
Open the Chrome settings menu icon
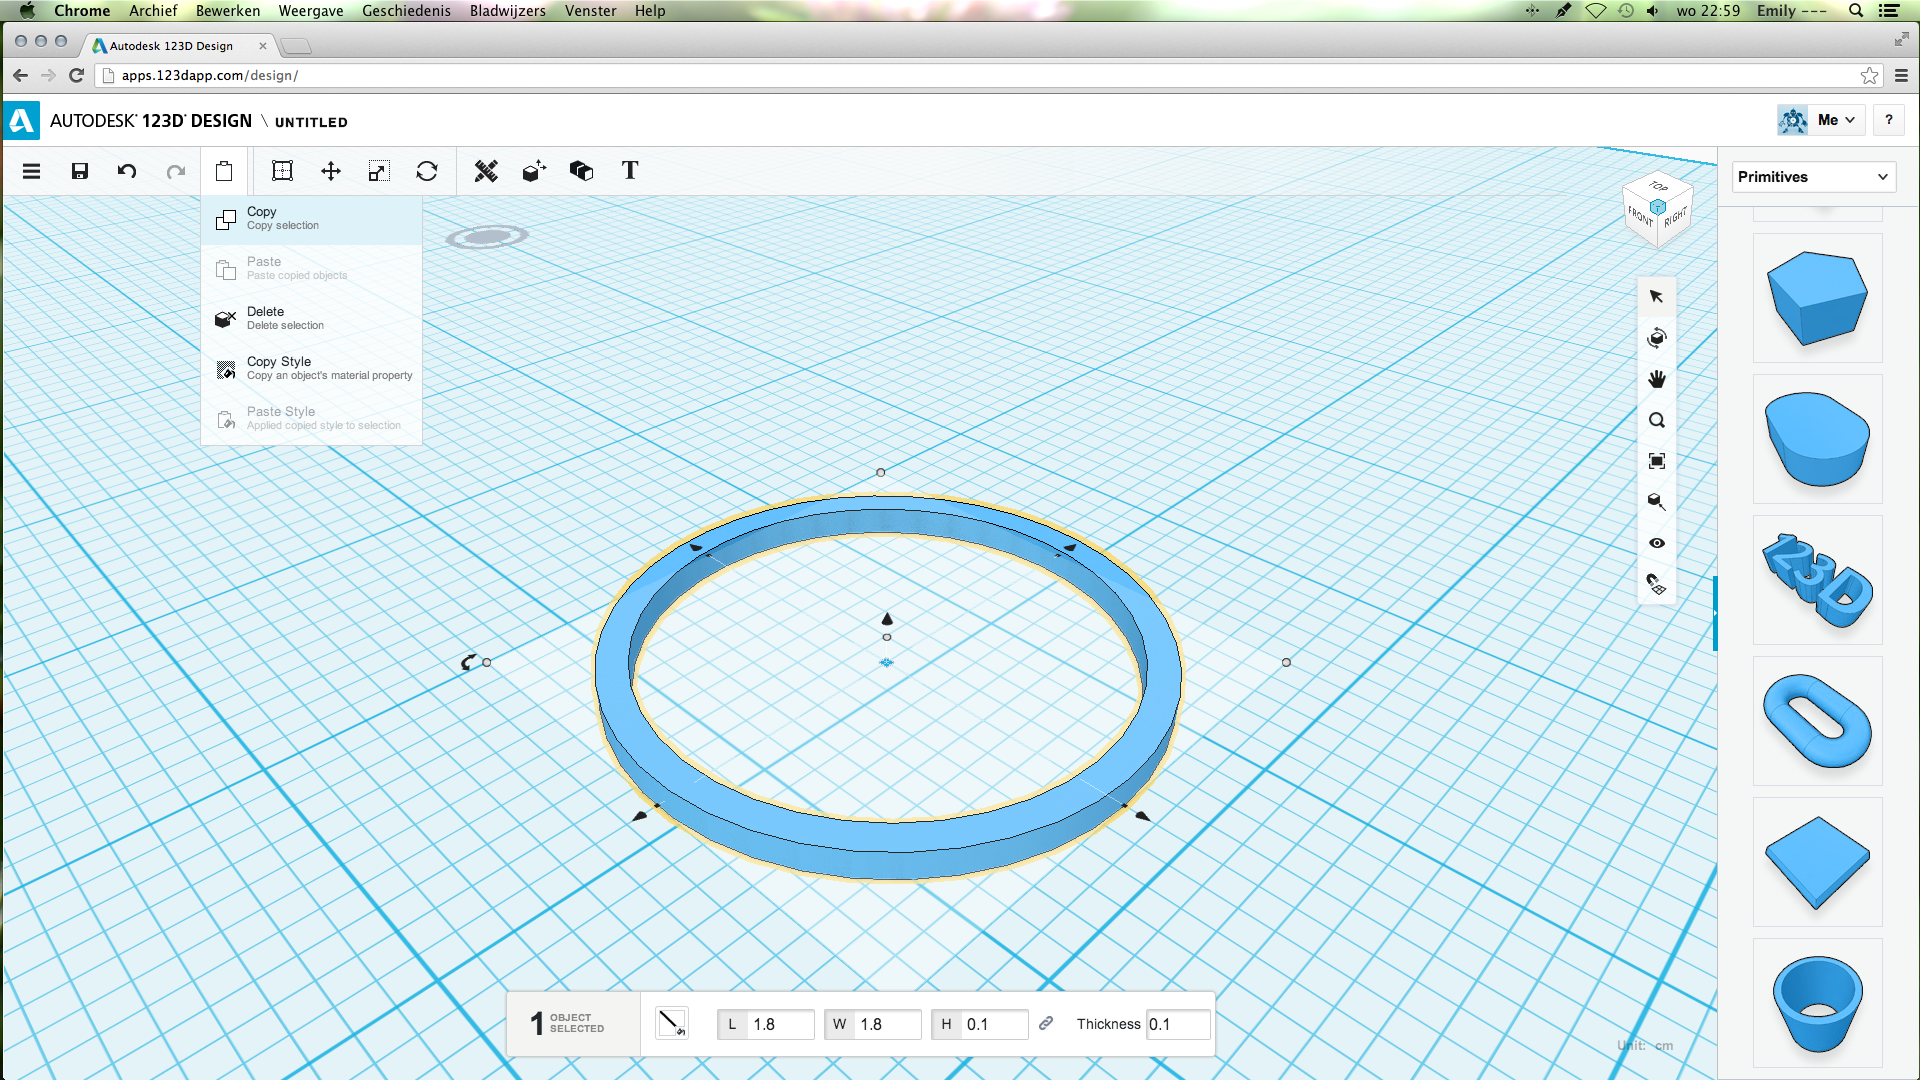[1901, 75]
